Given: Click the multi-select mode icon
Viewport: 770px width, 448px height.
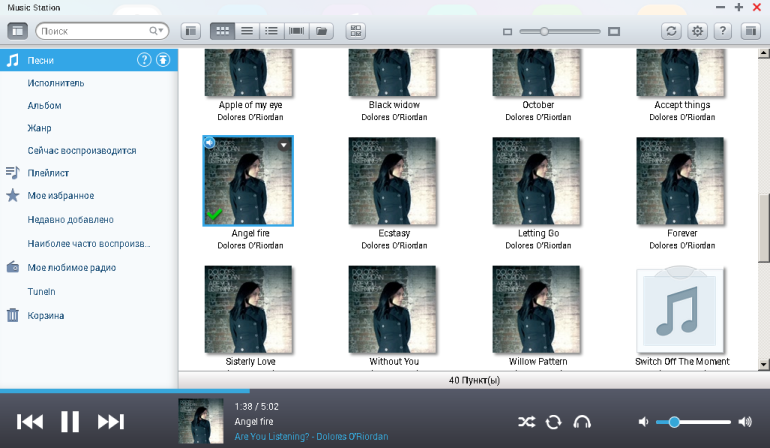Looking at the screenshot, I should tap(356, 31).
